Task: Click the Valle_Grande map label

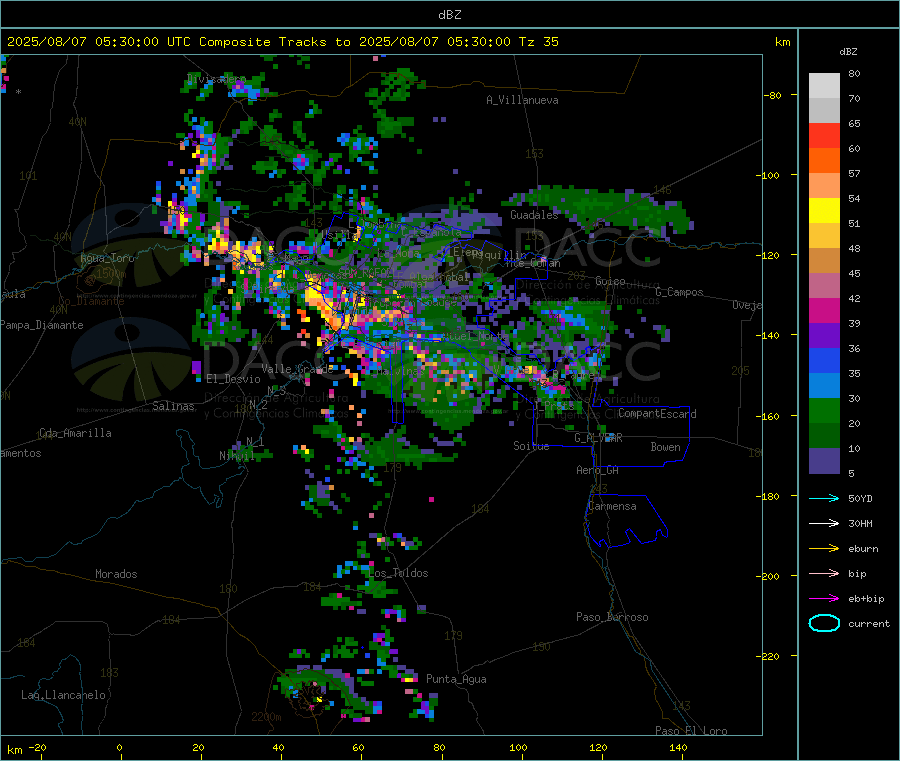Action: tap(297, 369)
